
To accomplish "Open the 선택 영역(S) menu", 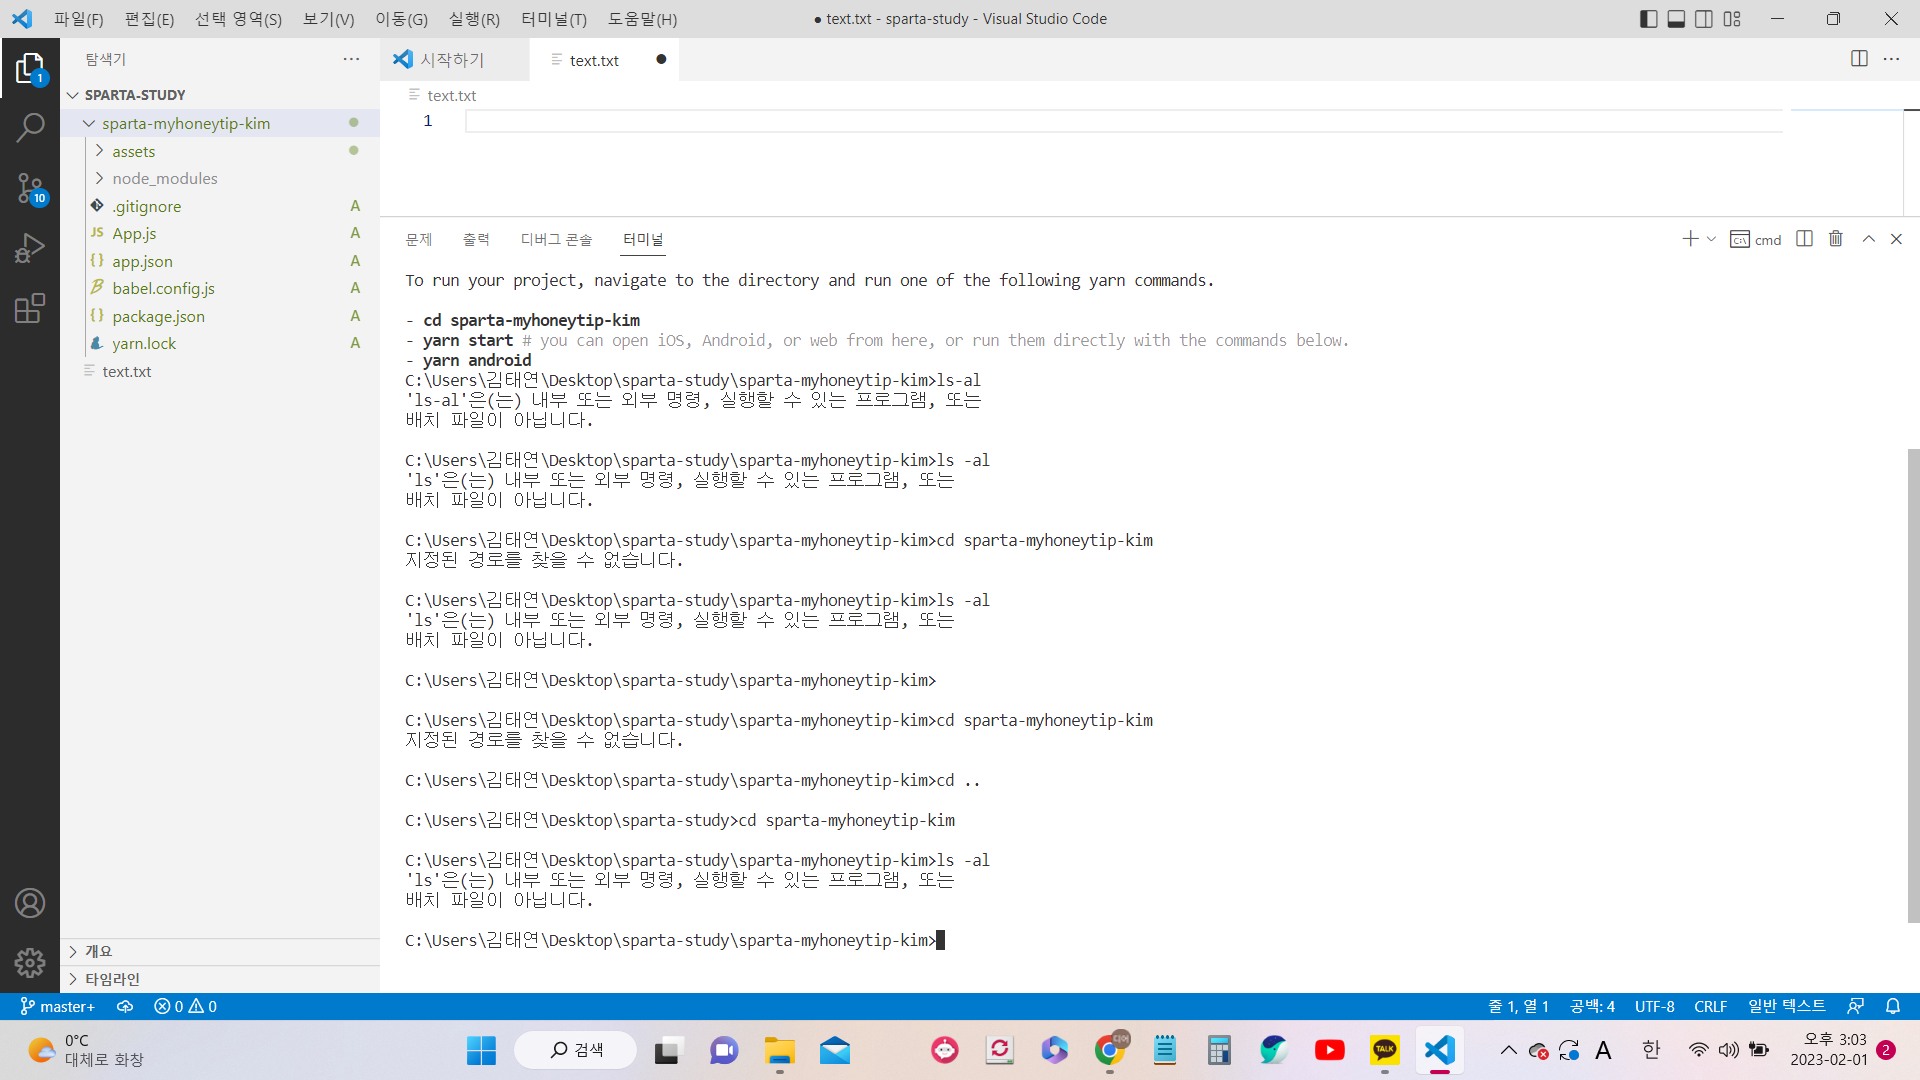I will tap(238, 19).
